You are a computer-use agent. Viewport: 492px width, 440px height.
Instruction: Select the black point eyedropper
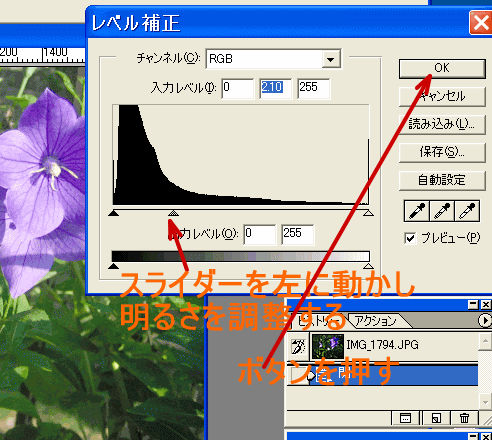tap(417, 211)
